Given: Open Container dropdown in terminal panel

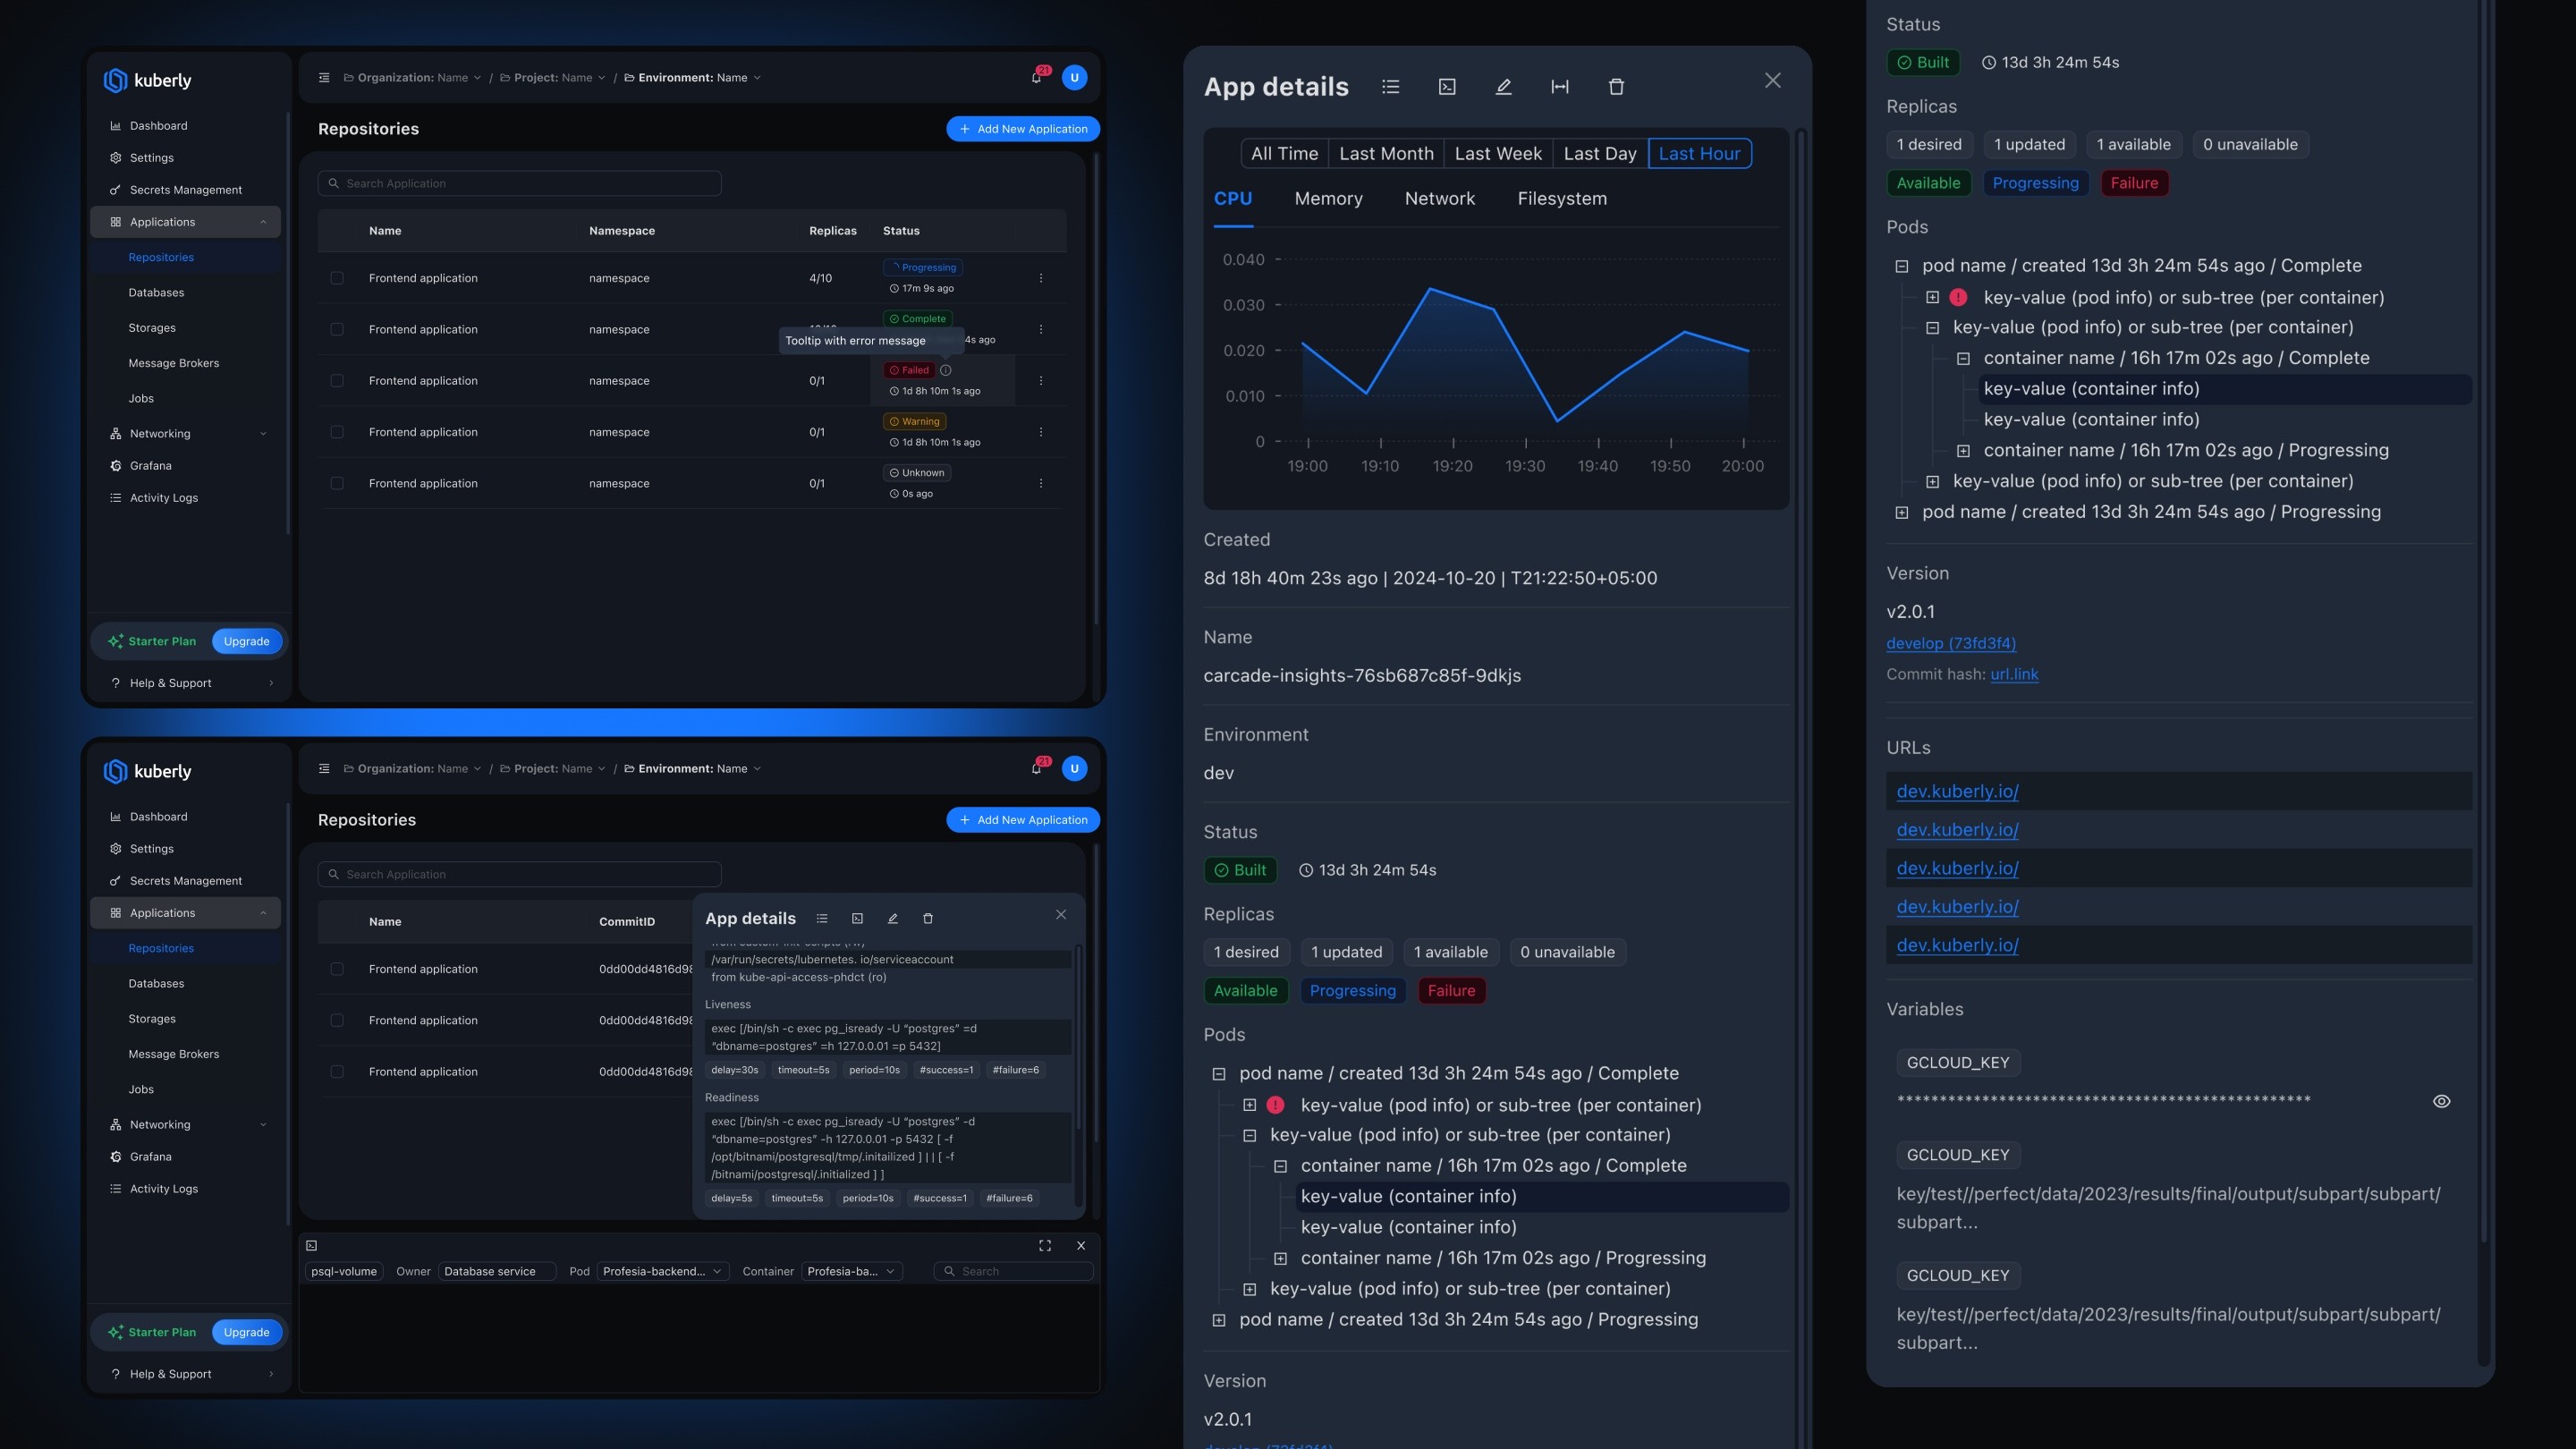Looking at the screenshot, I should (851, 1271).
